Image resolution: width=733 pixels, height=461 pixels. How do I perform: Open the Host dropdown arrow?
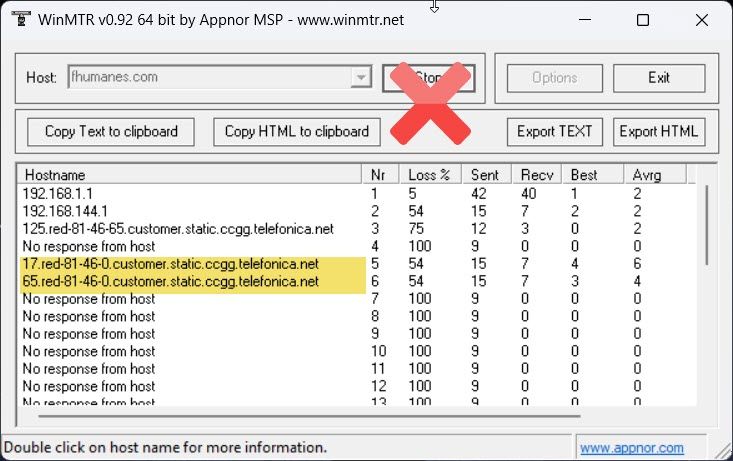tap(361, 77)
